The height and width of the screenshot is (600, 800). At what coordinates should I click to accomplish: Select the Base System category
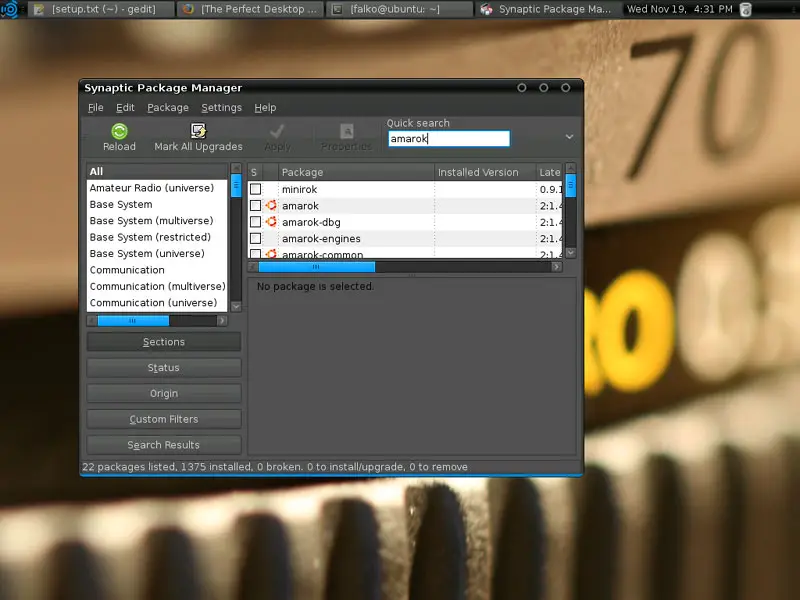coord(157,204)
